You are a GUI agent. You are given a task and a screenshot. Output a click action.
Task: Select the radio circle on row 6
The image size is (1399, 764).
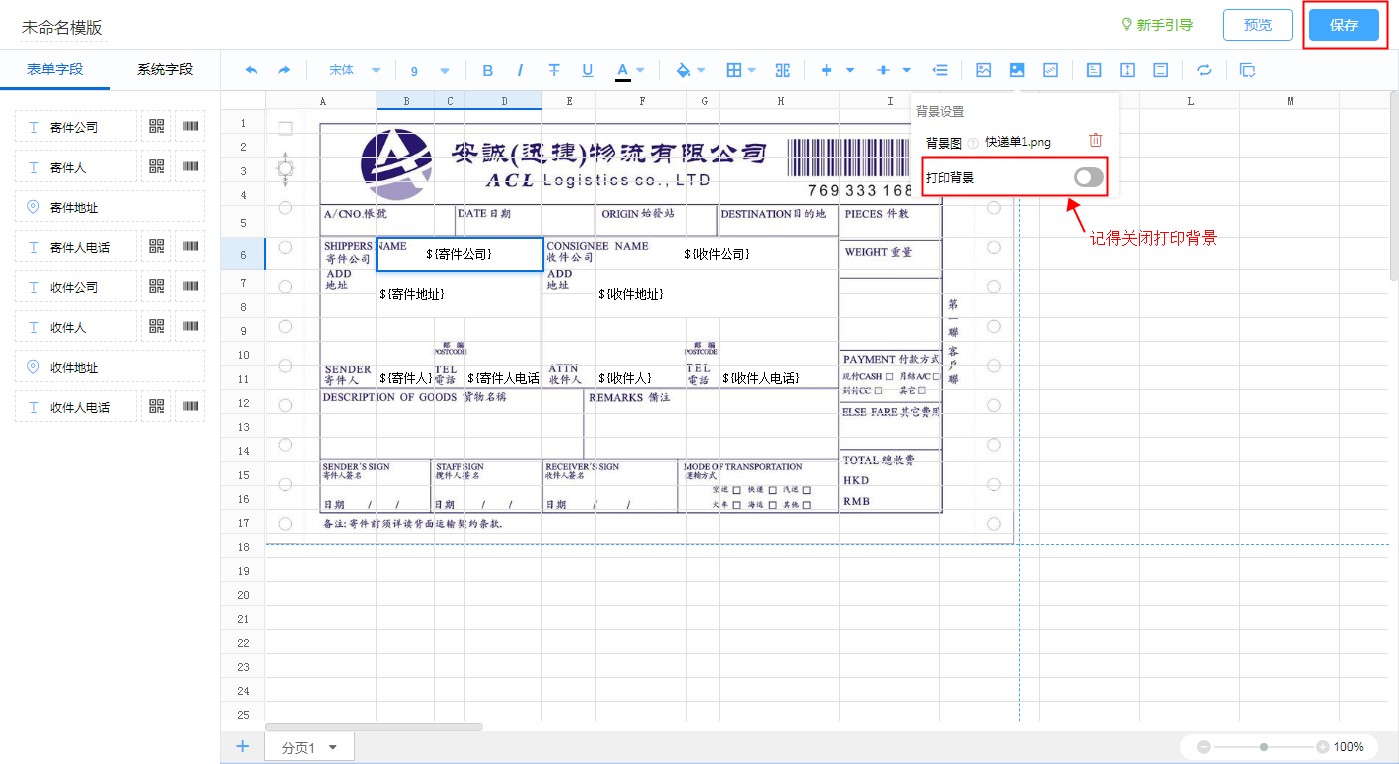point(285,247)
